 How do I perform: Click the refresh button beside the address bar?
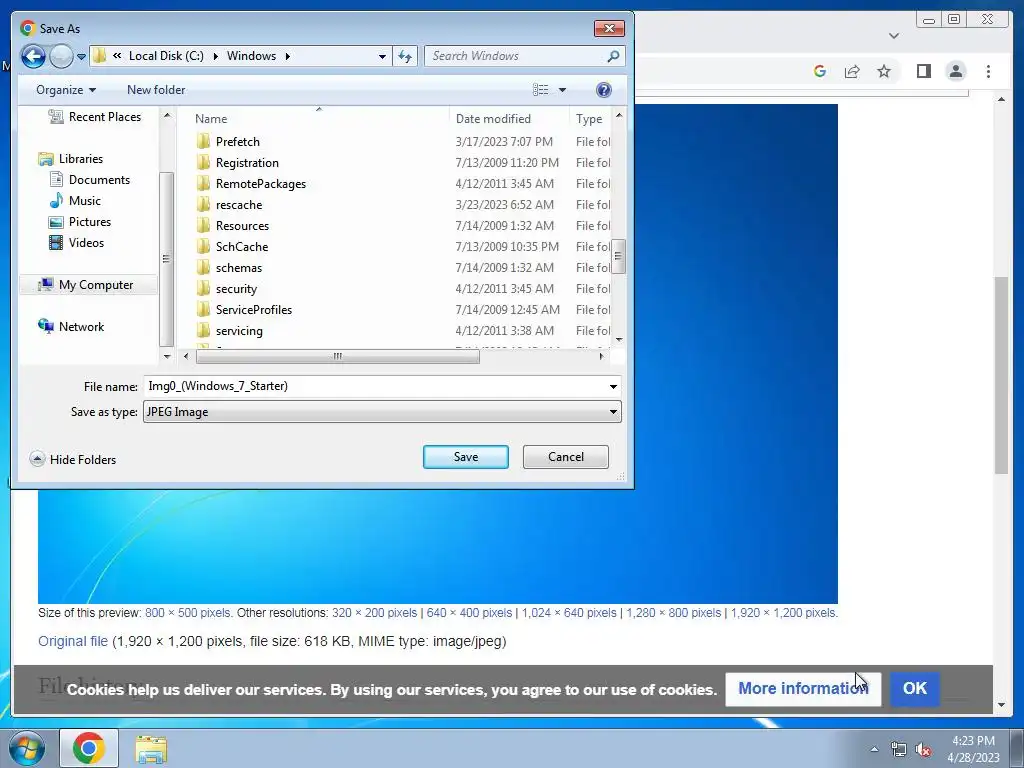pyautogui.click(x=405, y=56)
